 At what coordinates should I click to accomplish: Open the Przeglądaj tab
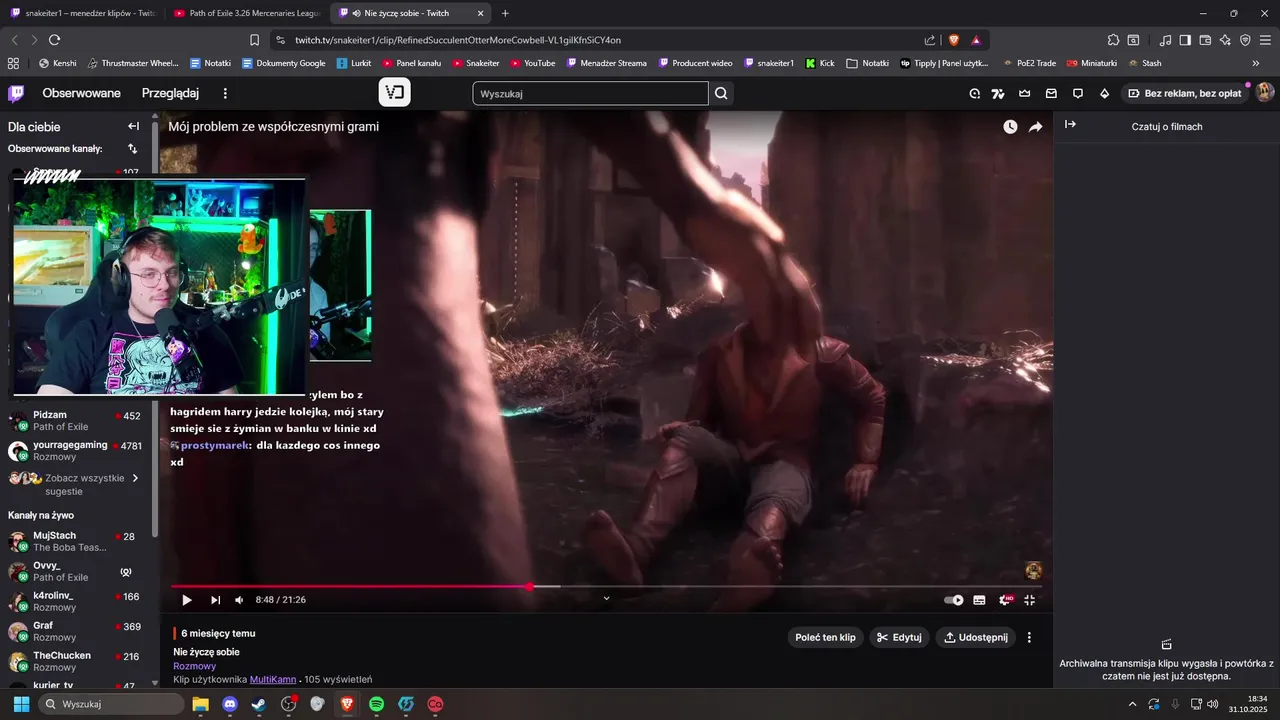[170, 93]
